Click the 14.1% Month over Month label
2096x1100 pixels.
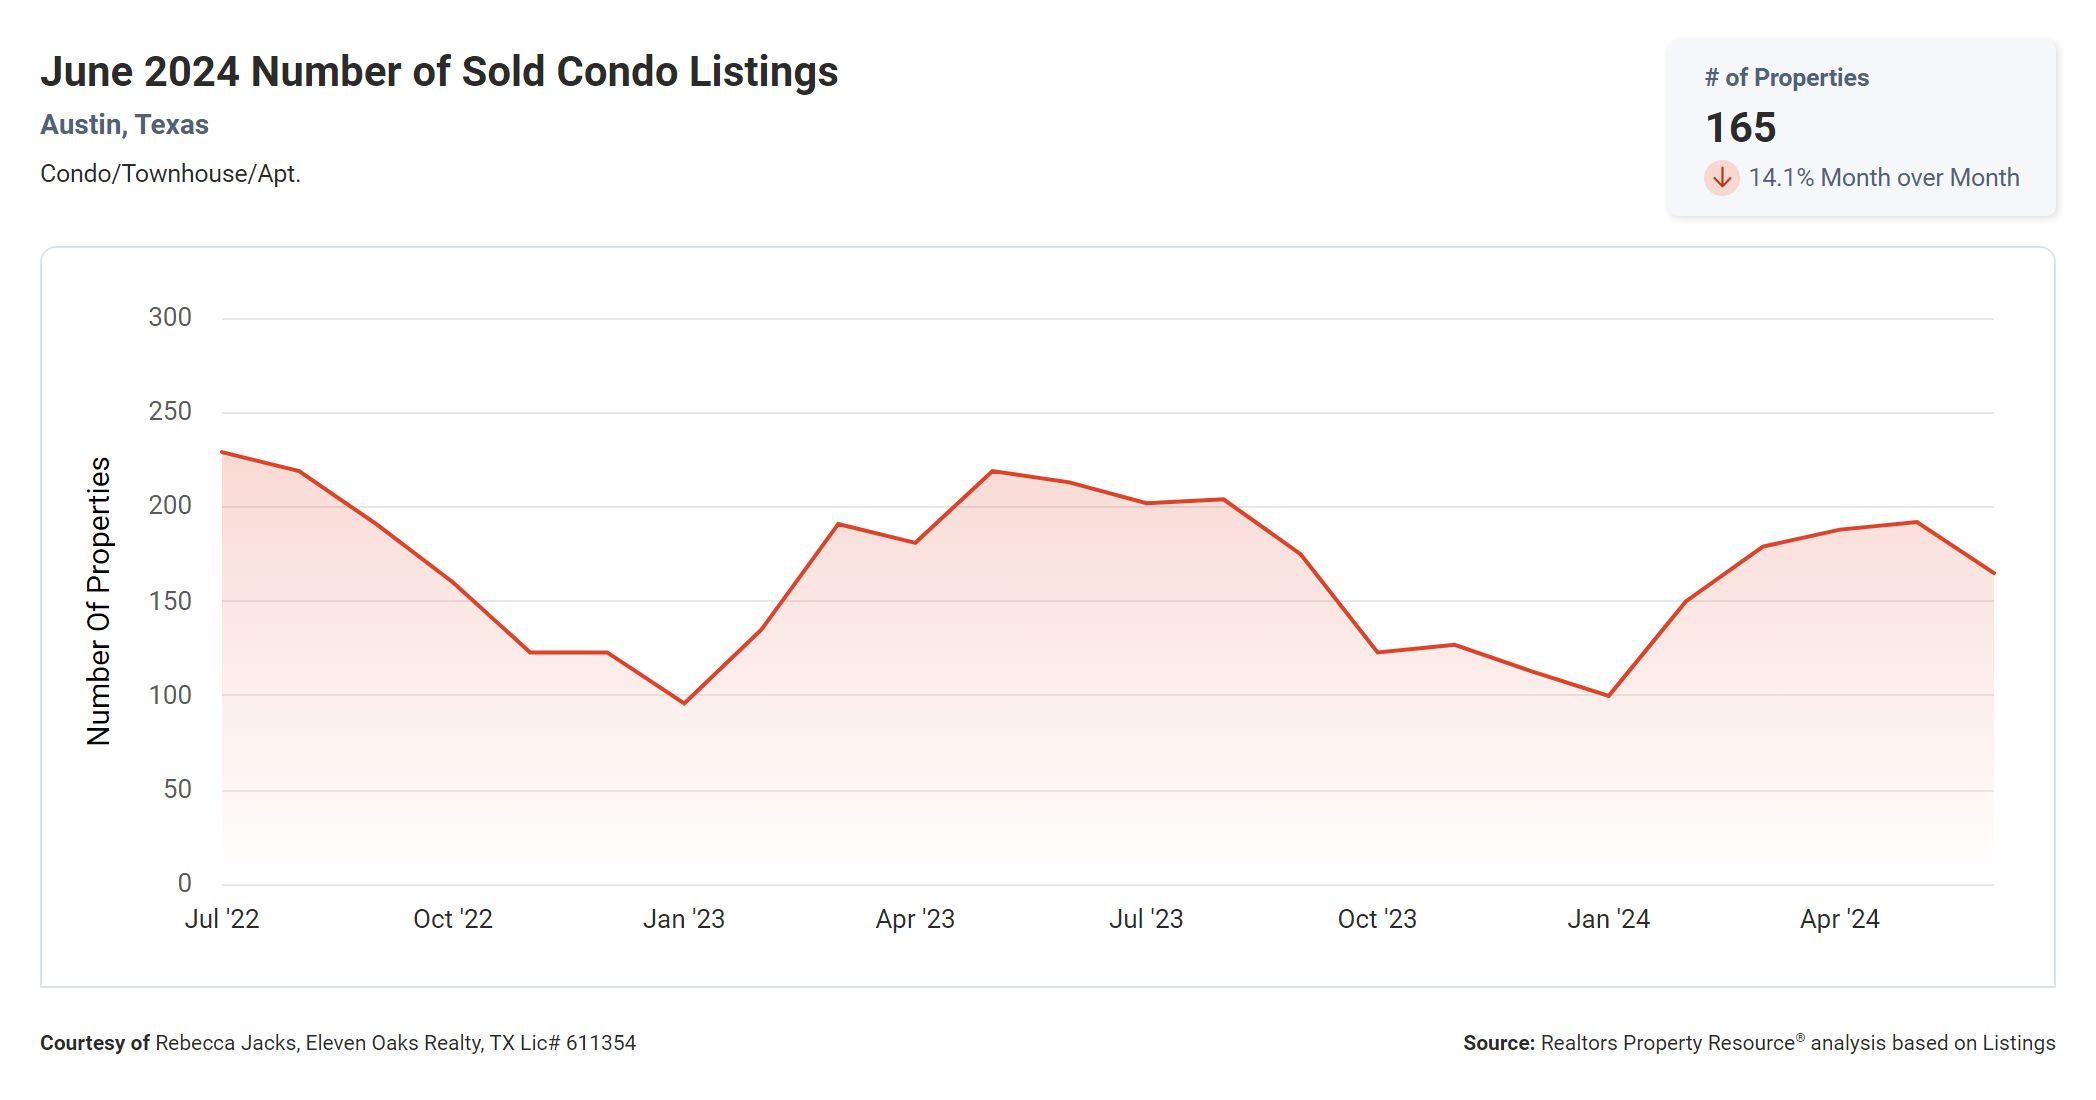(1883, 178)
